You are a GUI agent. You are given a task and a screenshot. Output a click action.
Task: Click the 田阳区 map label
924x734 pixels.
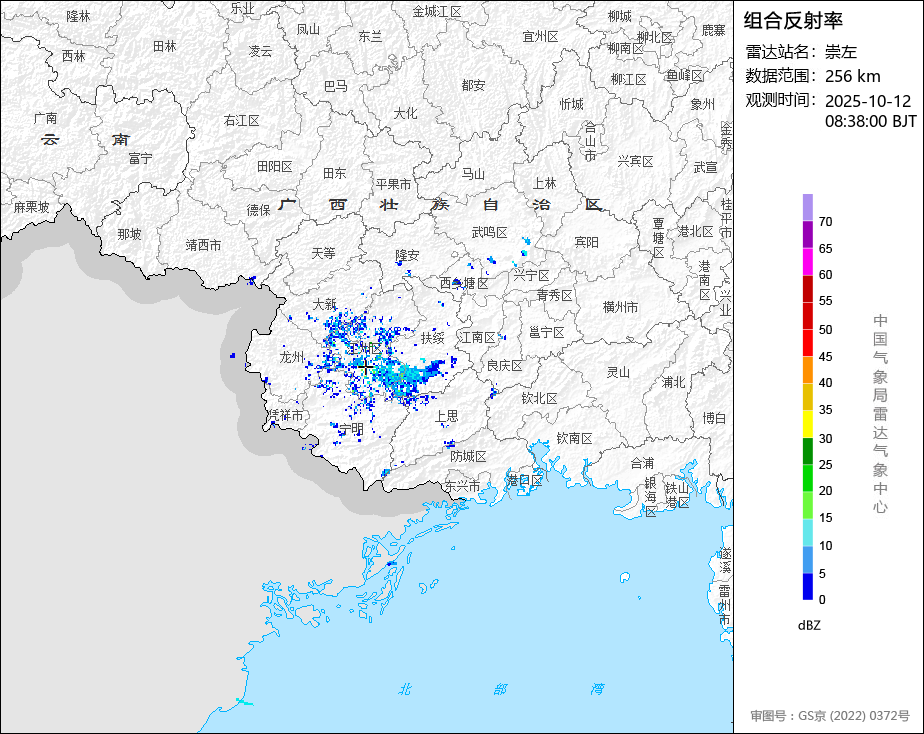tap(275, 167)
